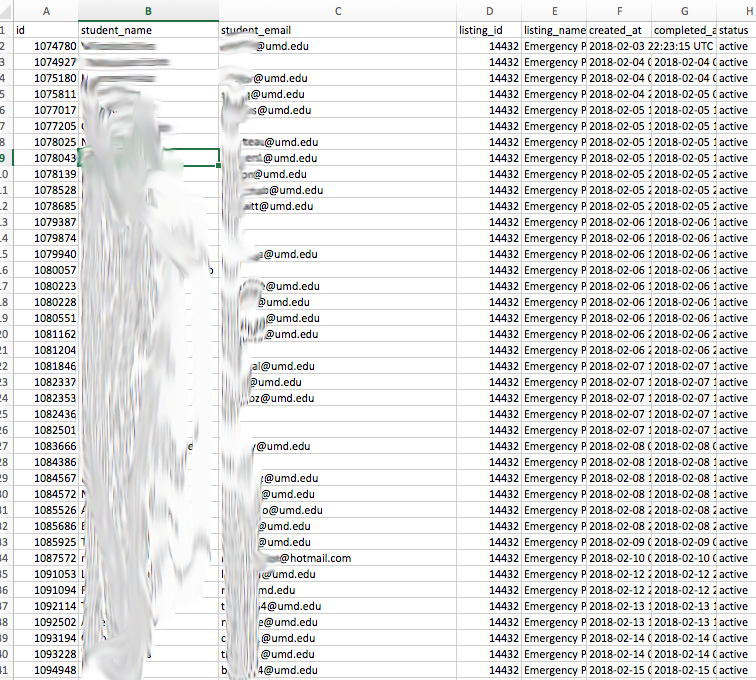Image resolution: width=756 pixels, height=680 pixels.
Task: Select column D header
Action: tap(489, 11)
